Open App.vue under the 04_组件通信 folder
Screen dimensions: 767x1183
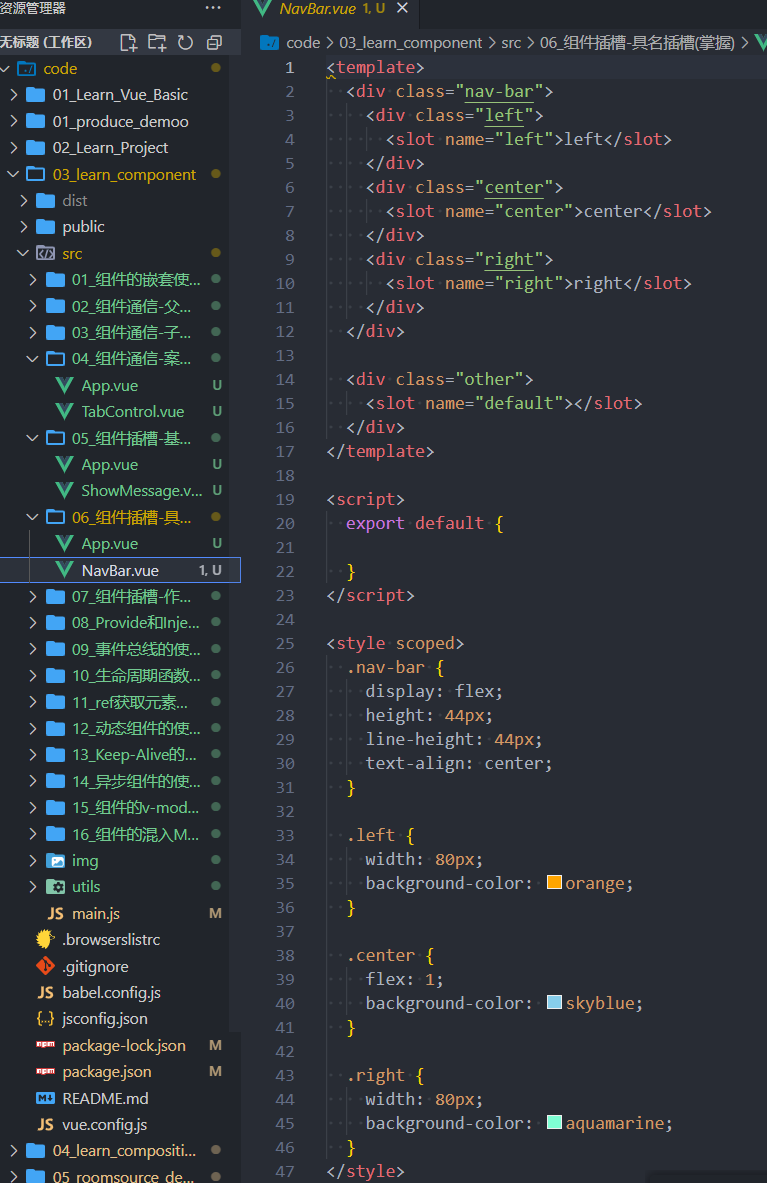pos(109,386)
